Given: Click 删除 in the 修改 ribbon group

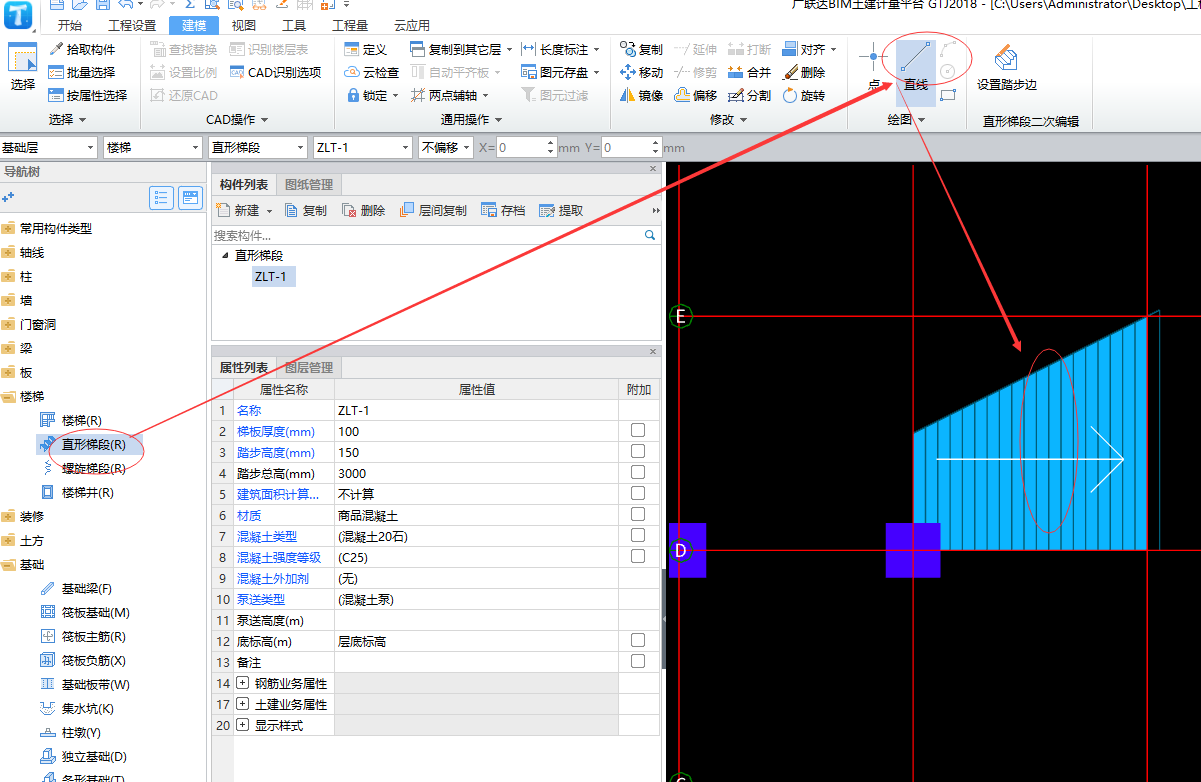Looking at the screenshot, I should pyautogui.click(x=803, y=72).
